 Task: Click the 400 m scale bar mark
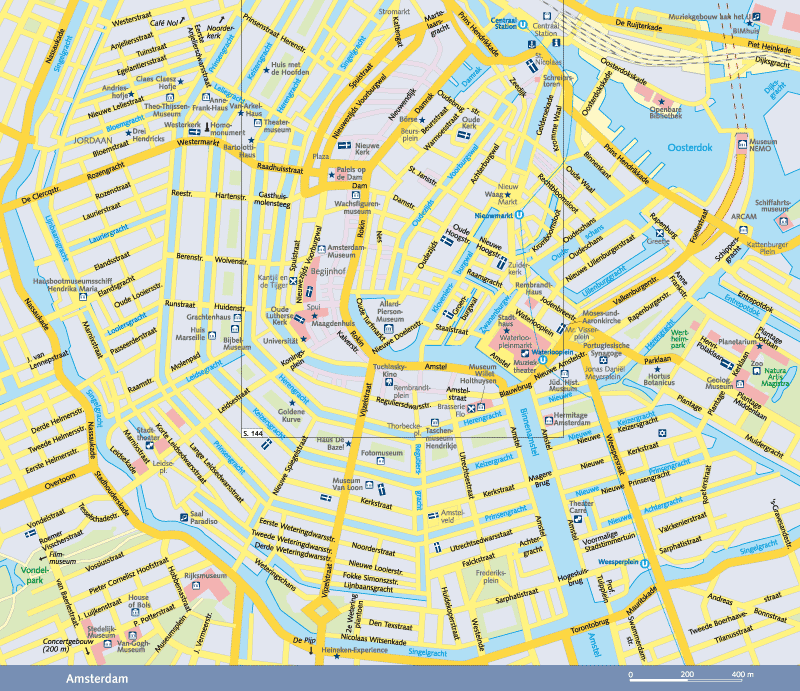[x=741, y=678]
